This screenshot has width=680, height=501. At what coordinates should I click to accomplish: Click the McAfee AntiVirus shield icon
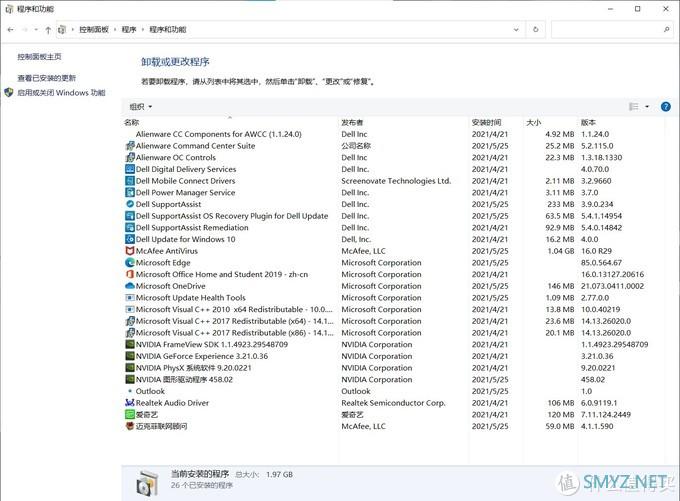(x=130, y=251)
